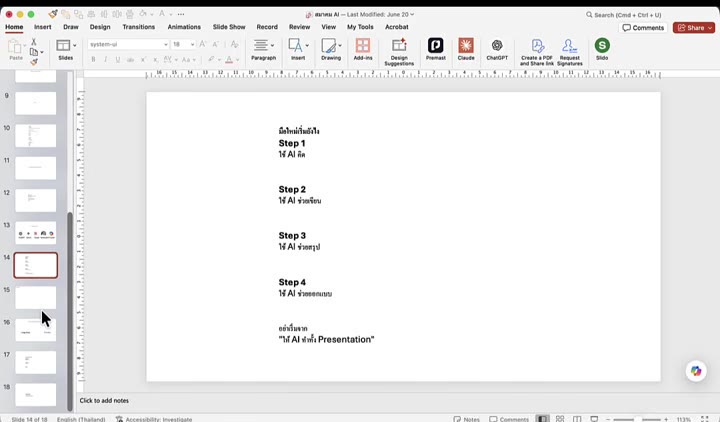Open the Review tab

click(299, 27)
